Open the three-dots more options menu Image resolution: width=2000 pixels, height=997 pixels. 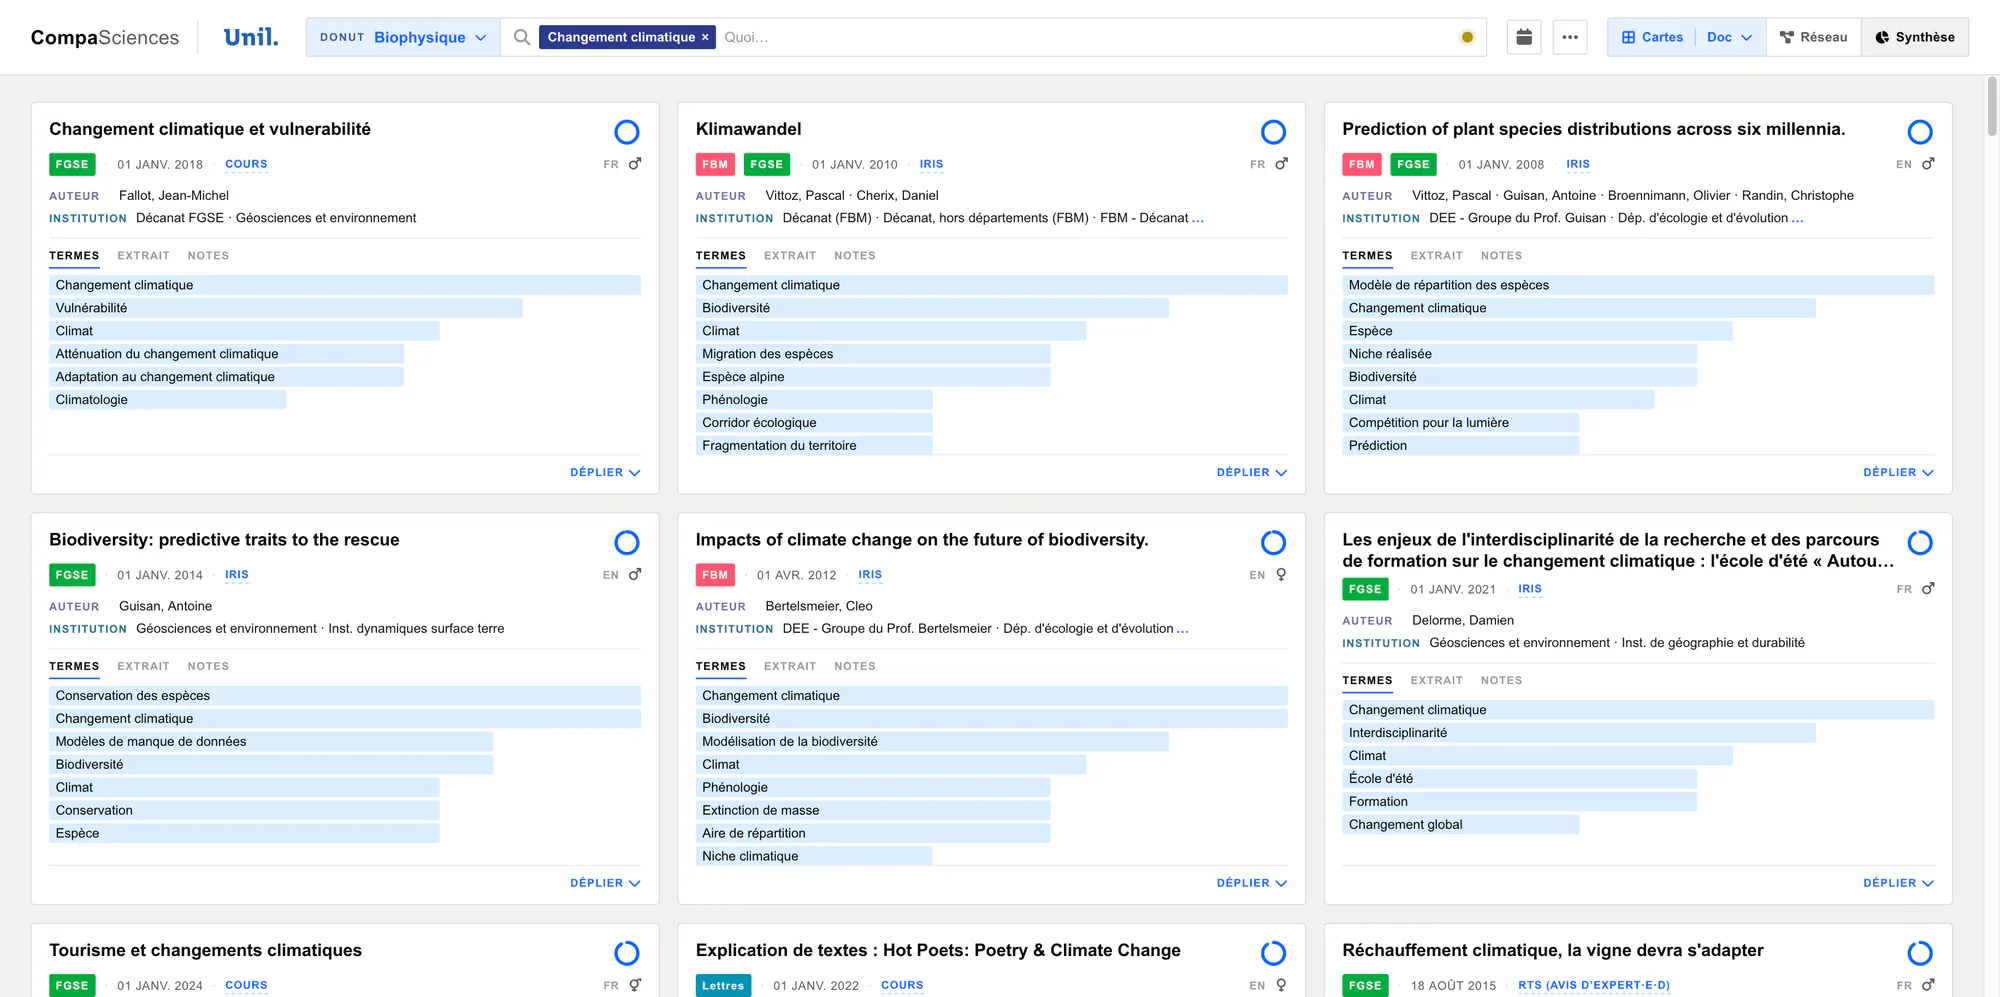pos(1570,37)
